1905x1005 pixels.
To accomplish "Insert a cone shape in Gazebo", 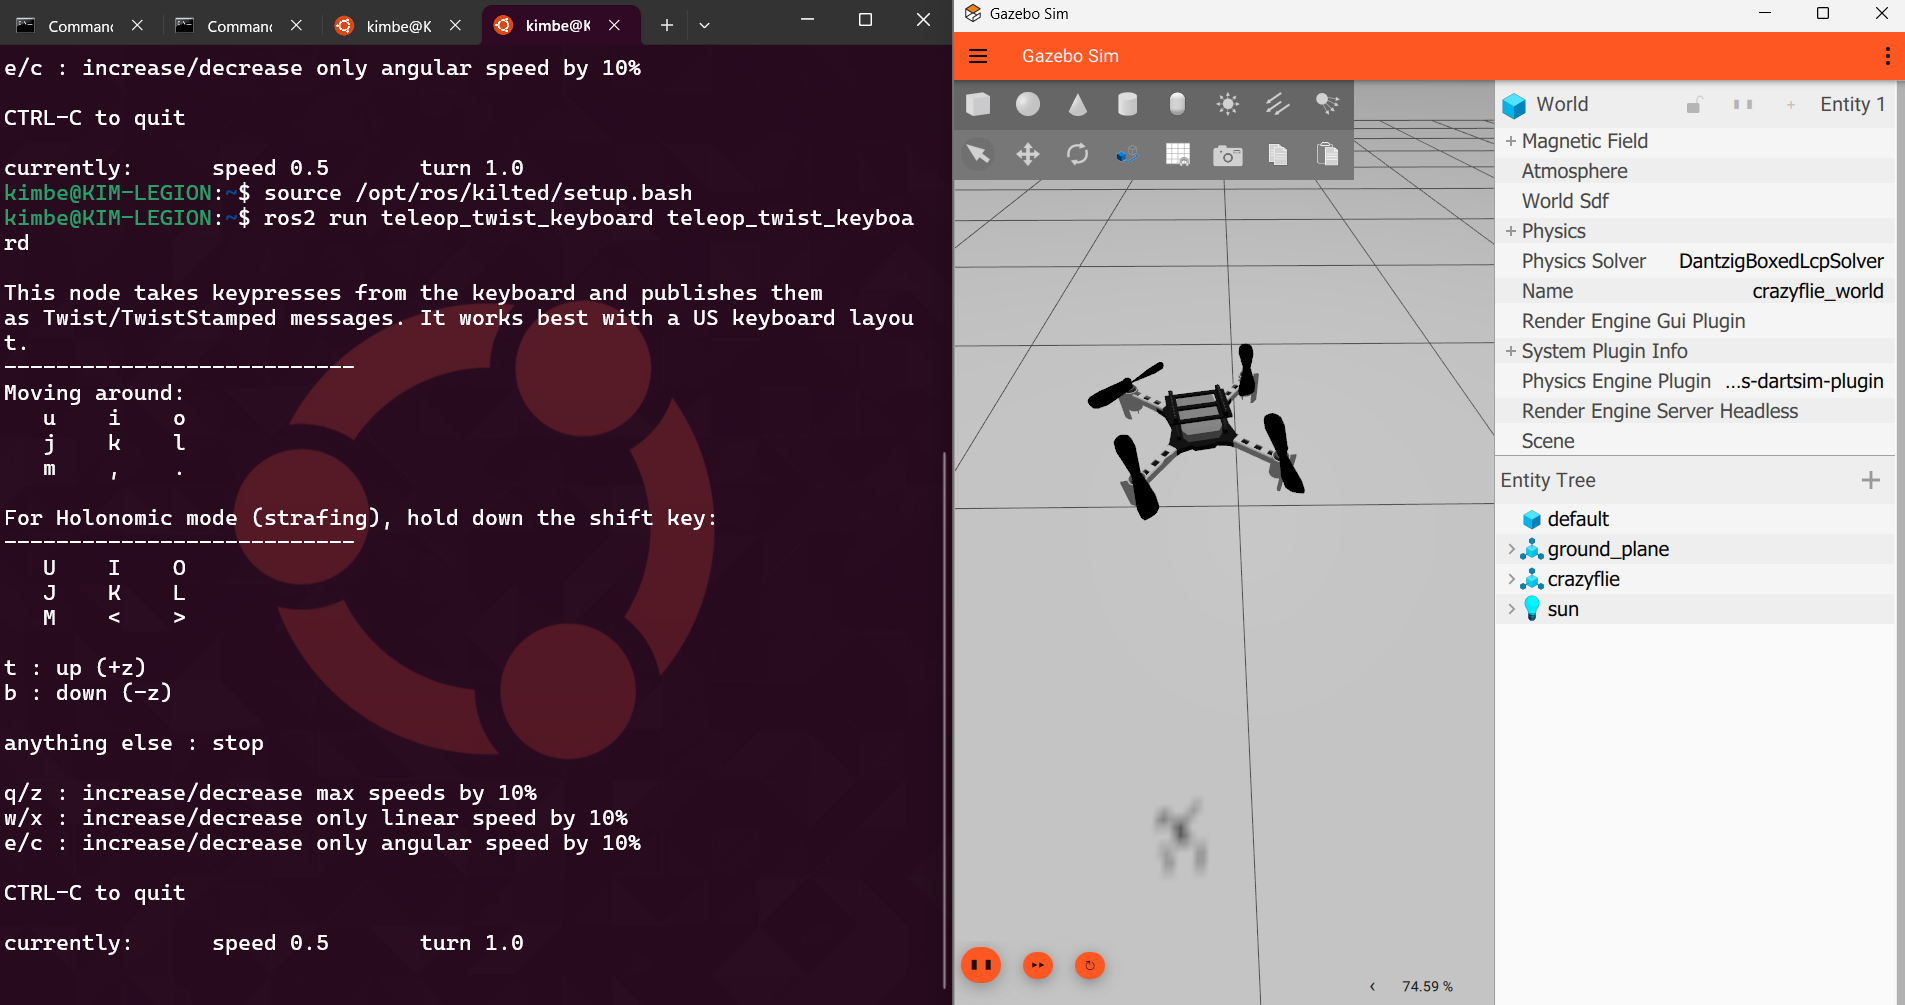I will [1078, 104].
